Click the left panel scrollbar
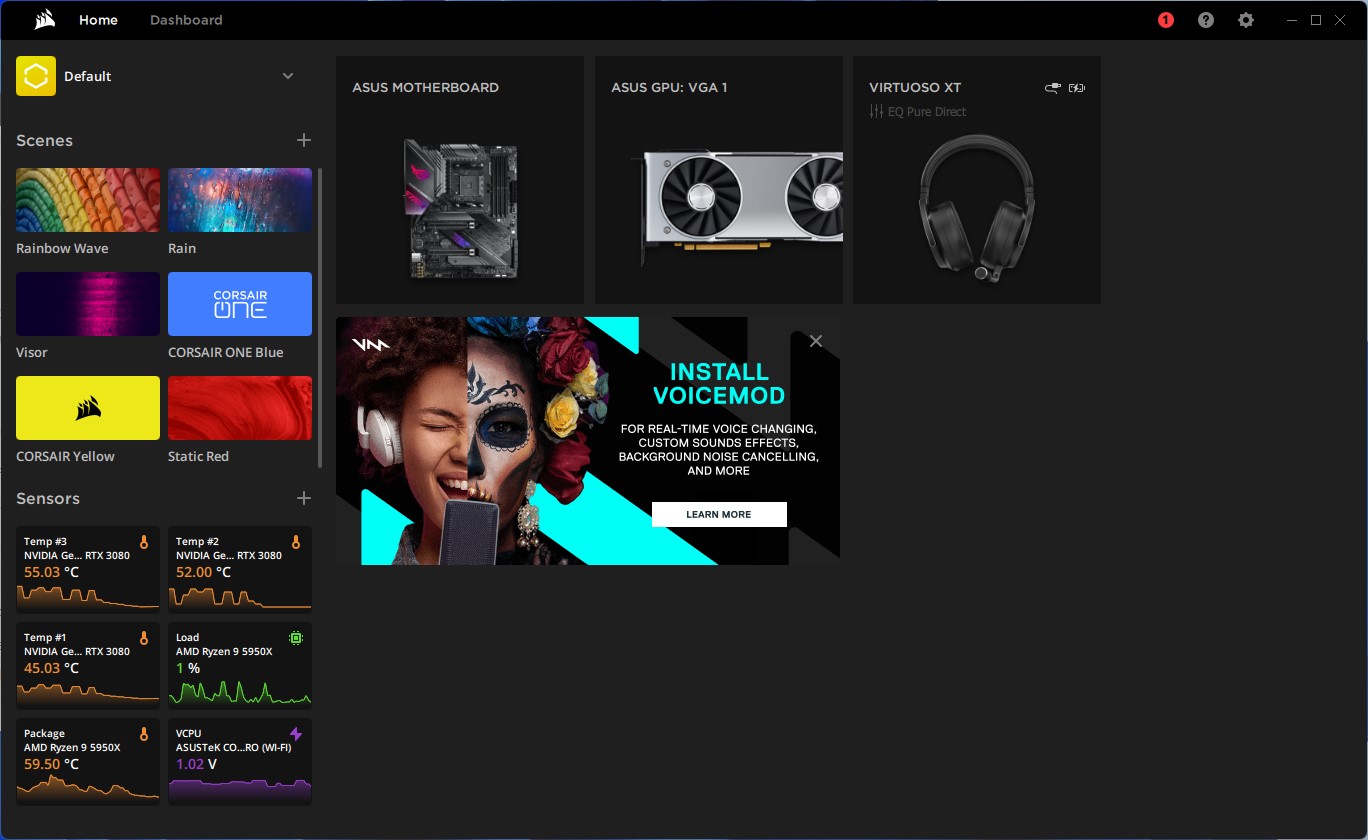This screenshot has width=1368, height=840. 320,318
